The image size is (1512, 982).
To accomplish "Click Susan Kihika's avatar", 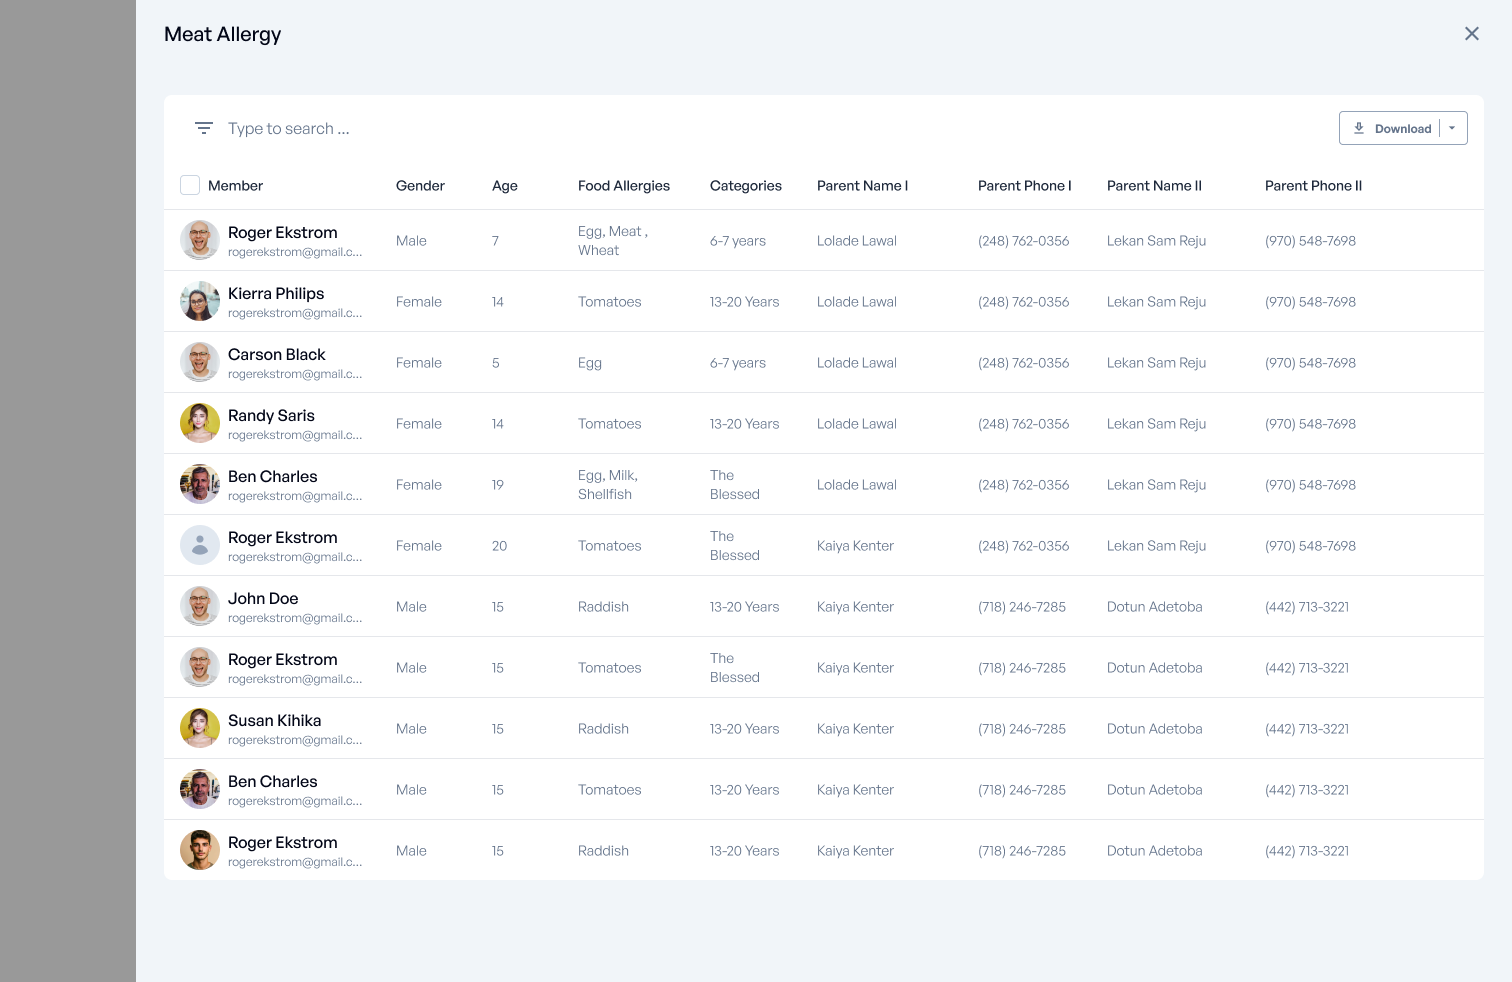I will click(x=200, y=728).
